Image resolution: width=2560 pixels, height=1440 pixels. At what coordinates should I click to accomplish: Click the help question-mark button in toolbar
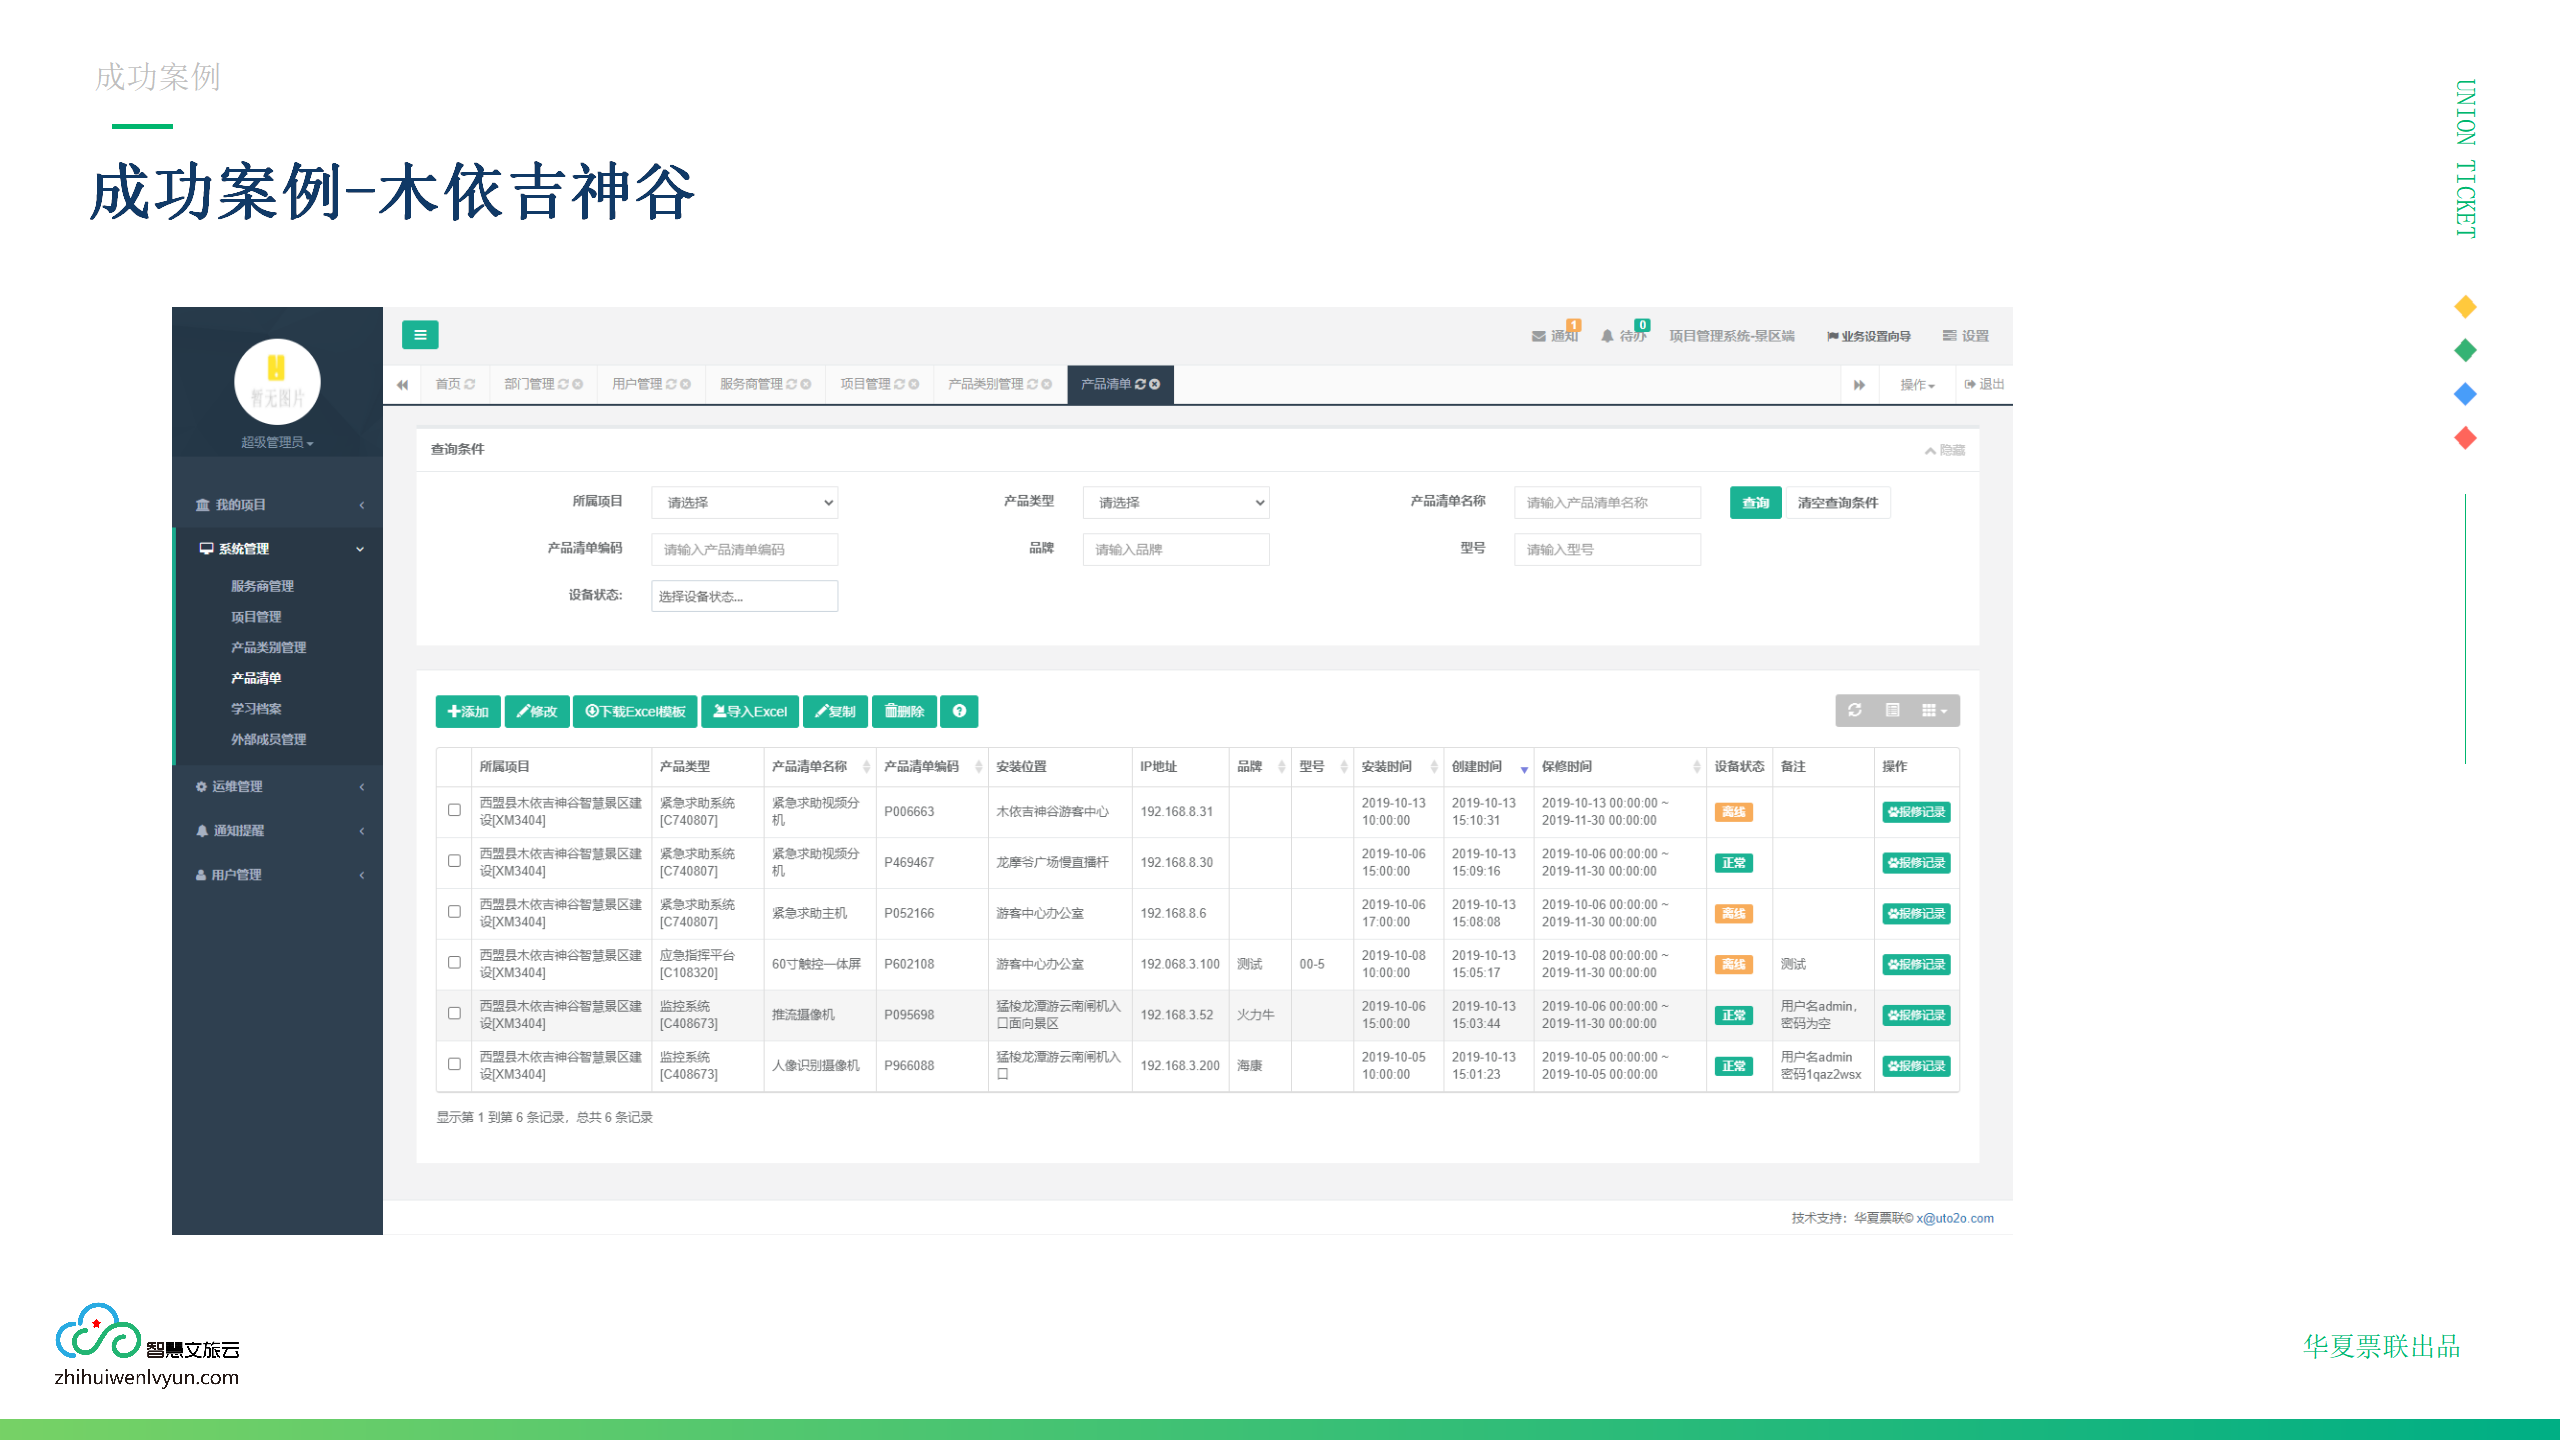[x=959, y=711]
